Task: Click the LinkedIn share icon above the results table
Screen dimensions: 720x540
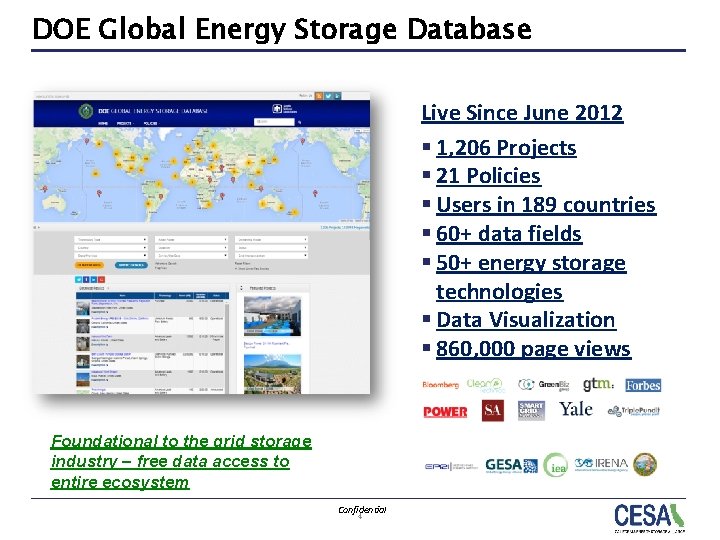Action: pyautogui.click(x=94, y=279)
